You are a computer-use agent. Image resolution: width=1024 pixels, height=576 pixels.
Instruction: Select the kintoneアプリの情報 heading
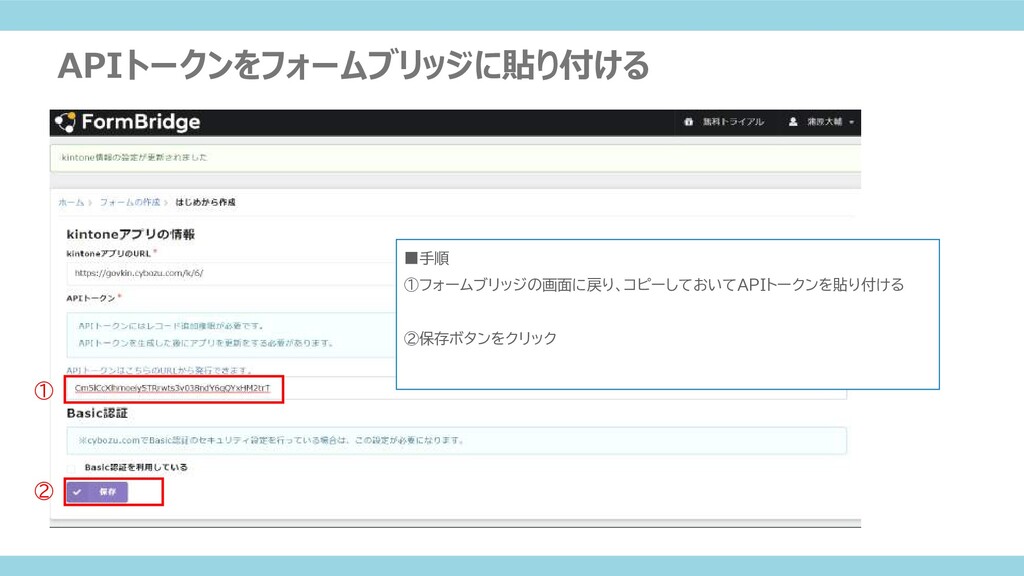(x=131, y=234)
